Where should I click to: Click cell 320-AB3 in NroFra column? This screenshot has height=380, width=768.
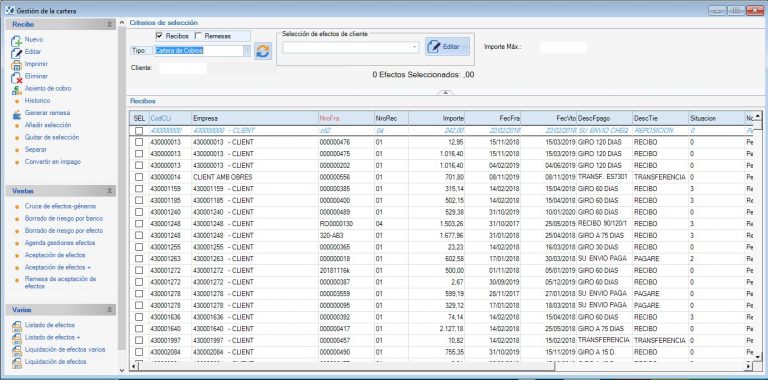[346, 236]
